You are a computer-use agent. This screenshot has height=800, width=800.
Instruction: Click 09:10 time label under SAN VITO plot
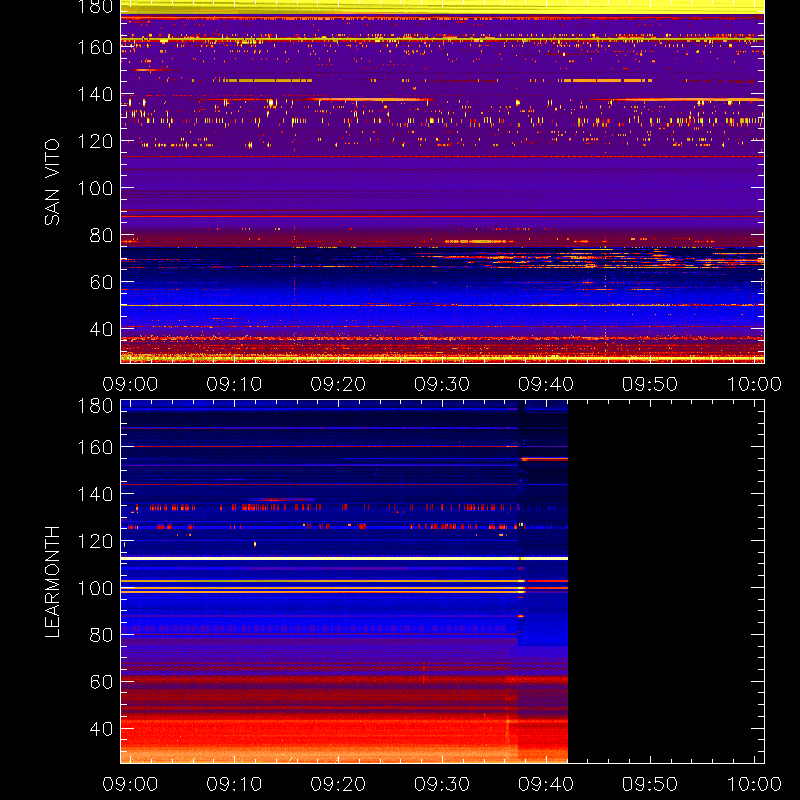click(x=234, y=384)
